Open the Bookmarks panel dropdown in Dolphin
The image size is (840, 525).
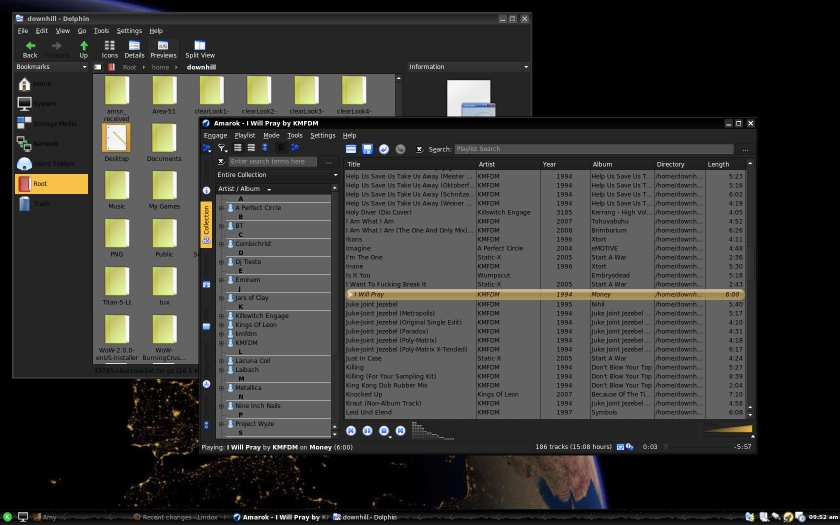click(x=84, y=67)
